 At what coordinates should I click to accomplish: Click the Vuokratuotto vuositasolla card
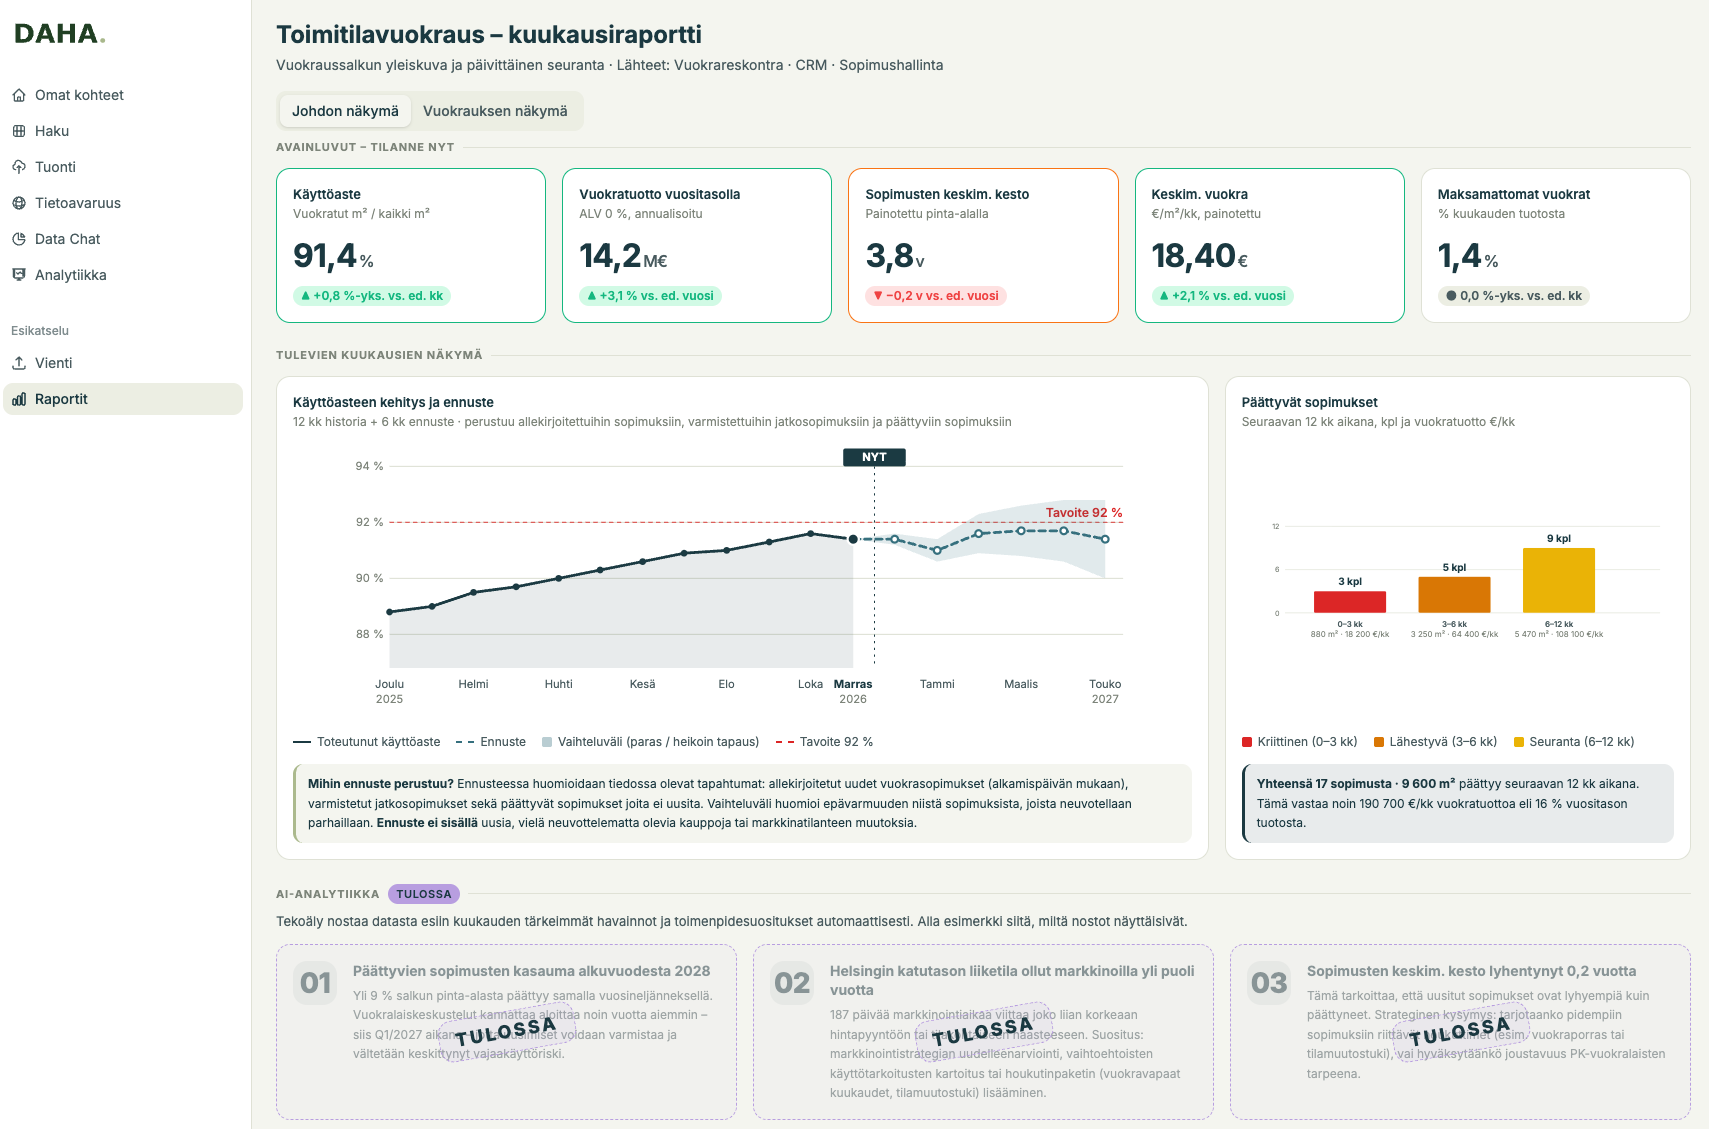coord(697,246)
